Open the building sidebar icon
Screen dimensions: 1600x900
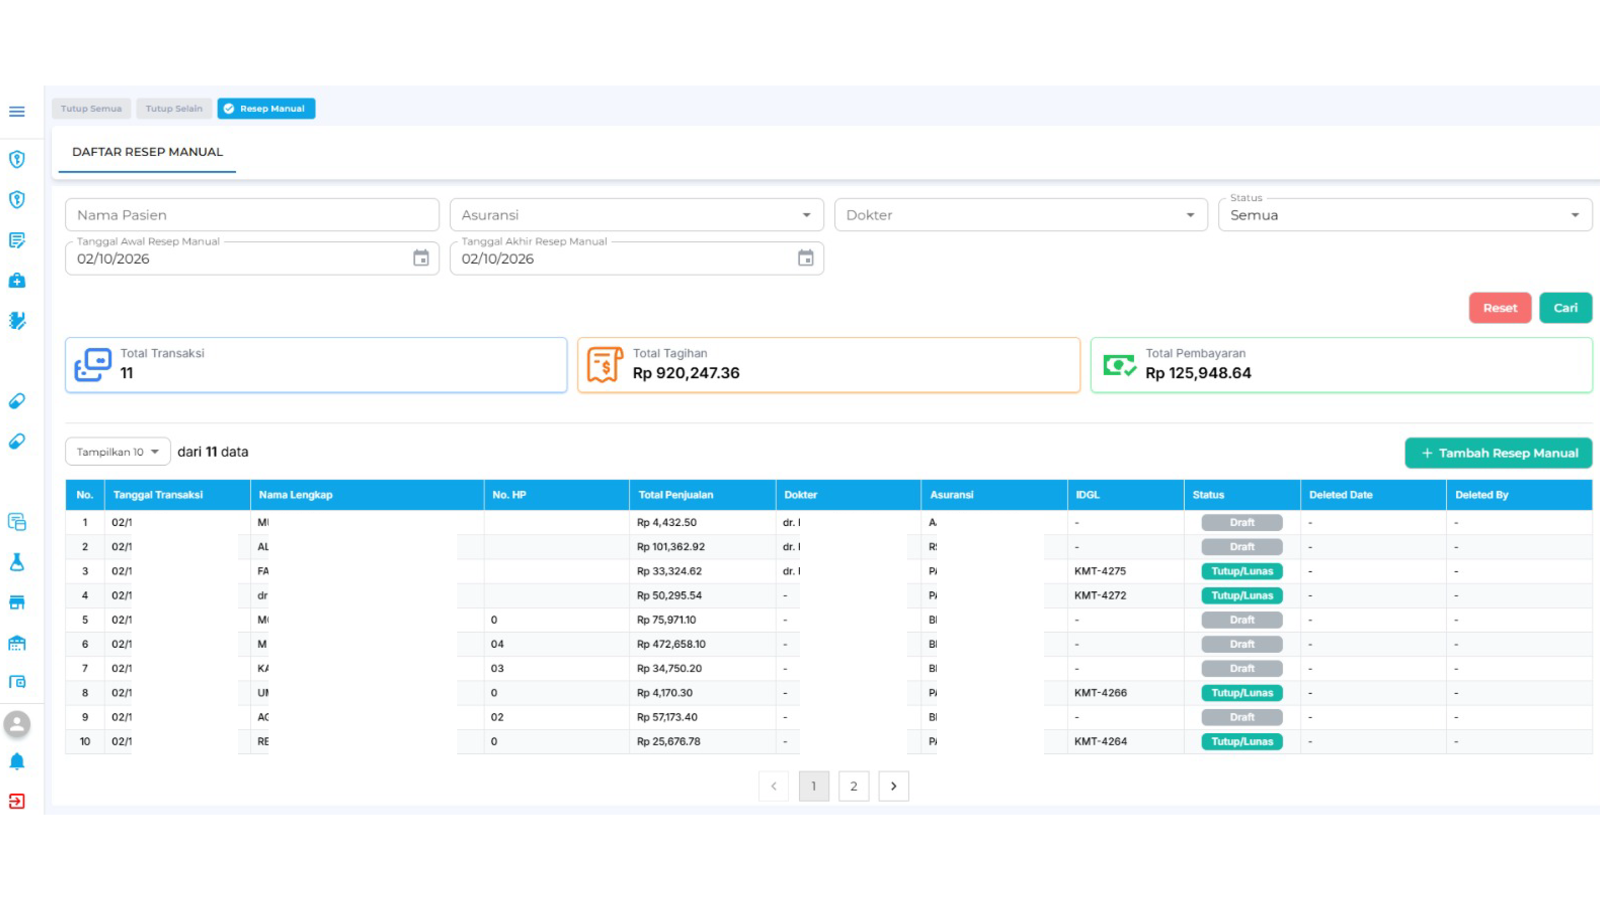pos(17,643)
